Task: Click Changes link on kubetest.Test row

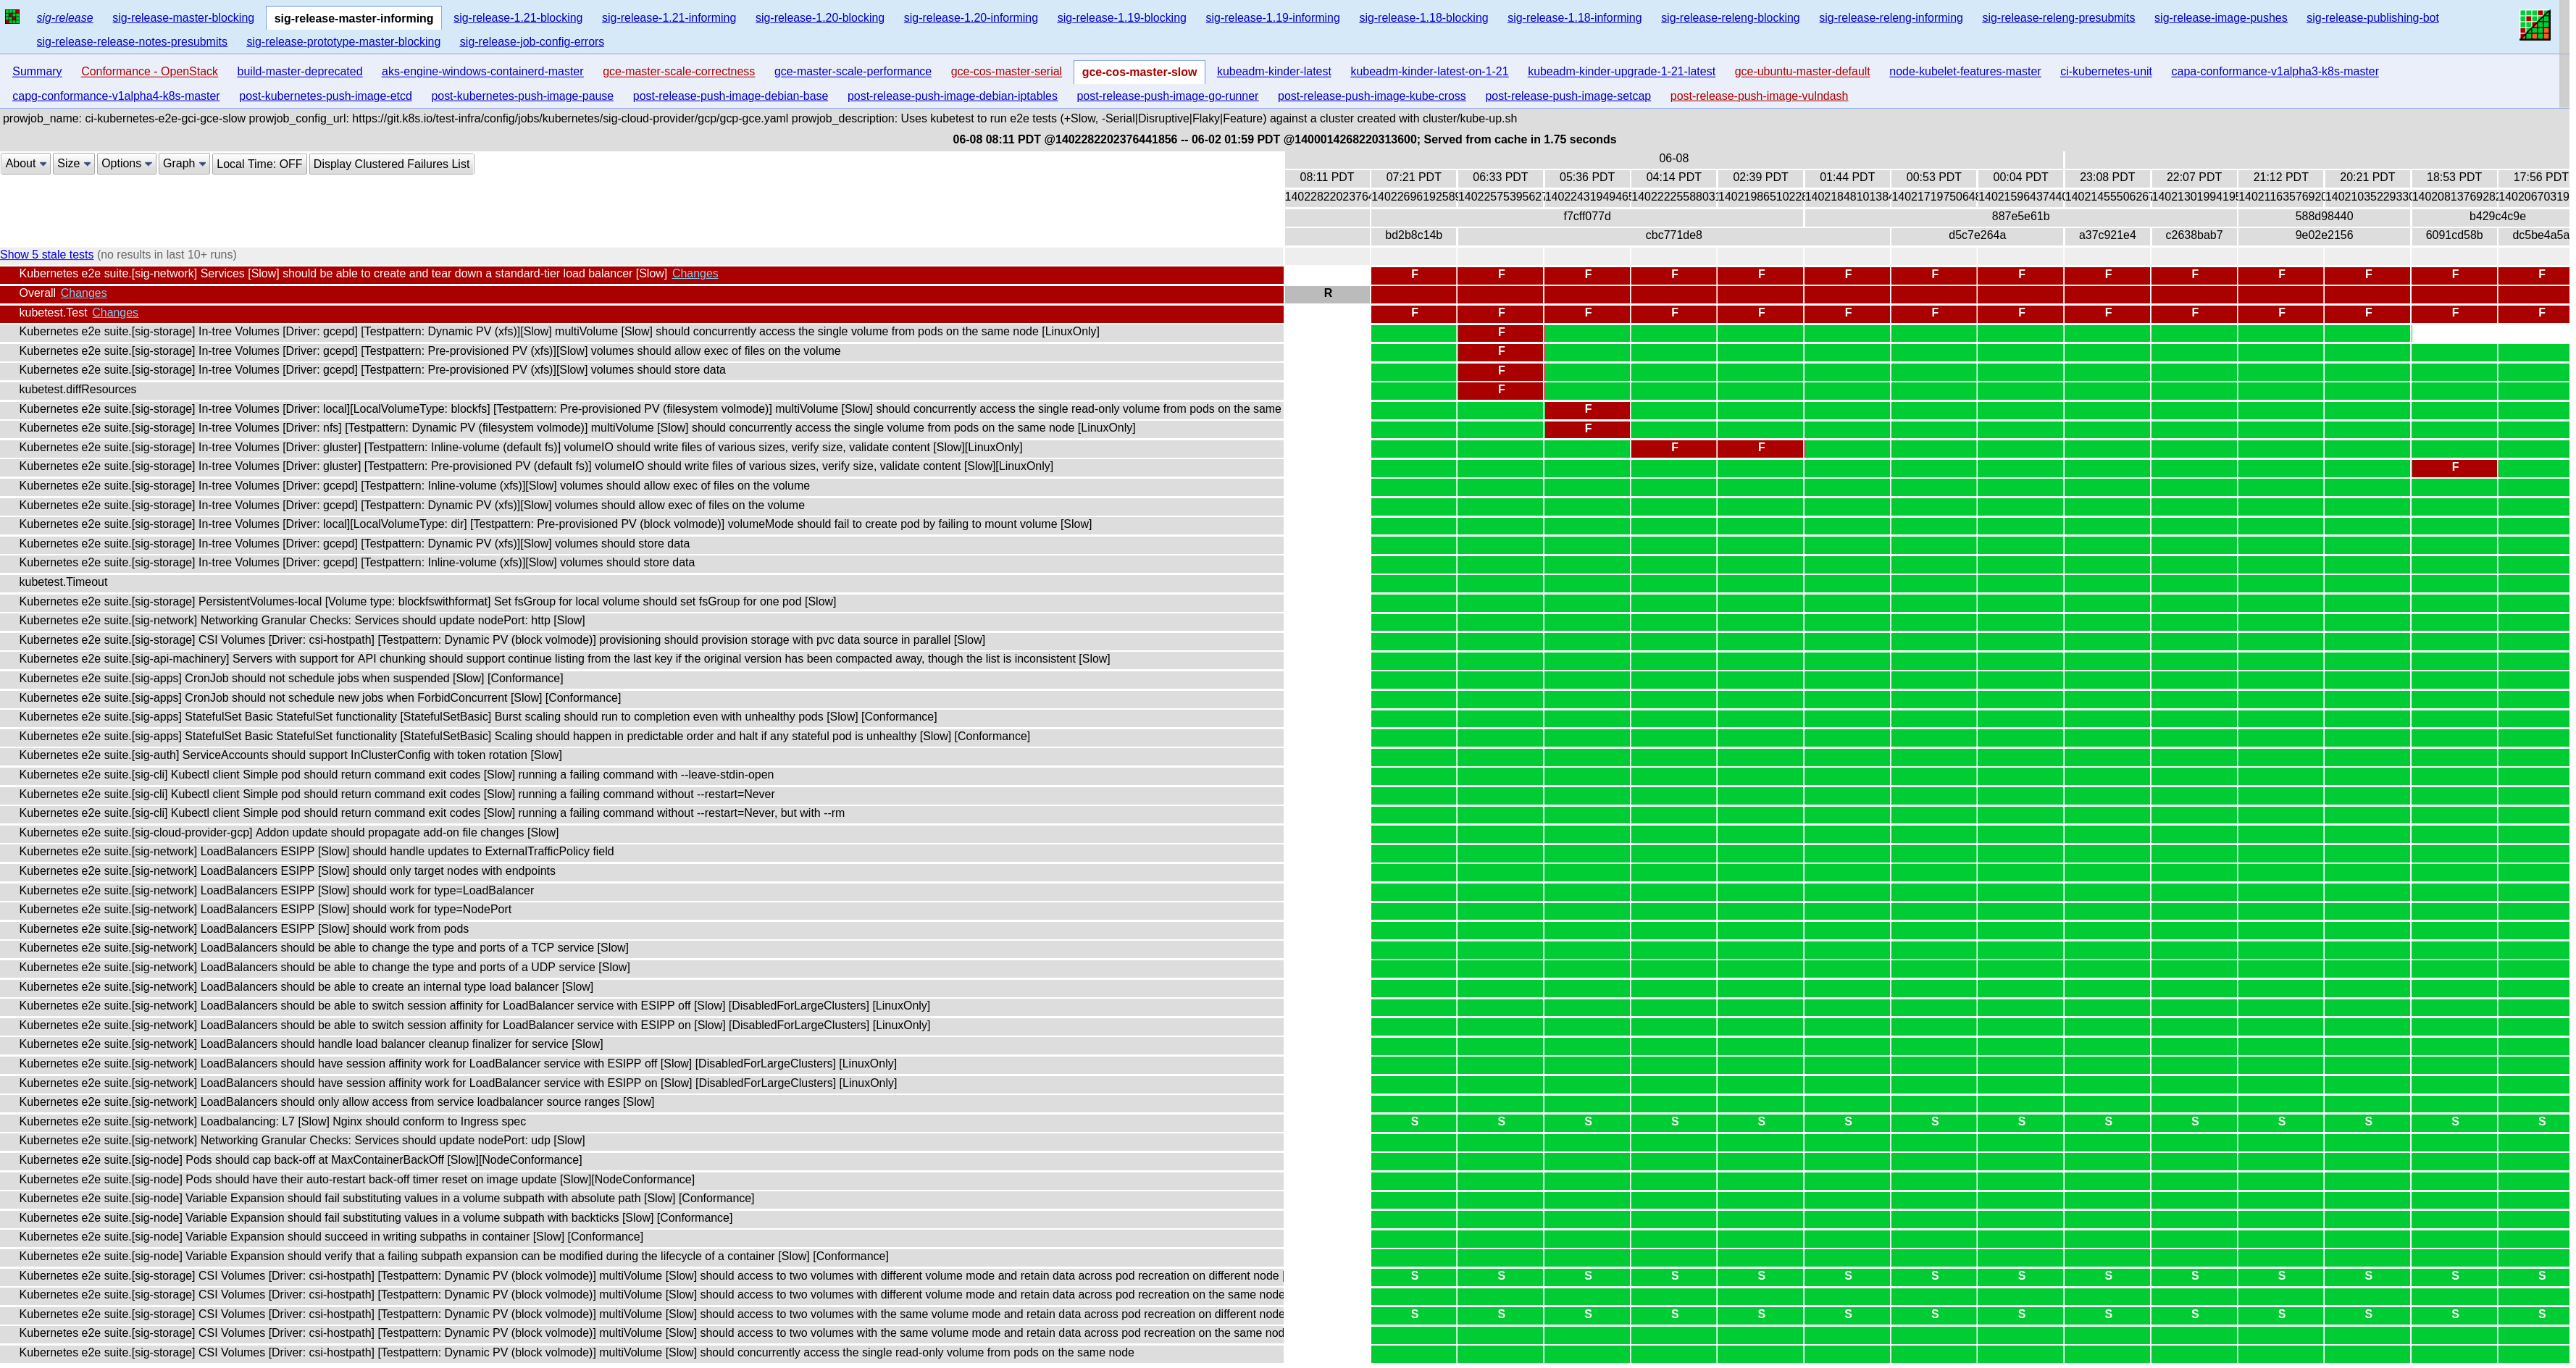Action: coord(115,313)
